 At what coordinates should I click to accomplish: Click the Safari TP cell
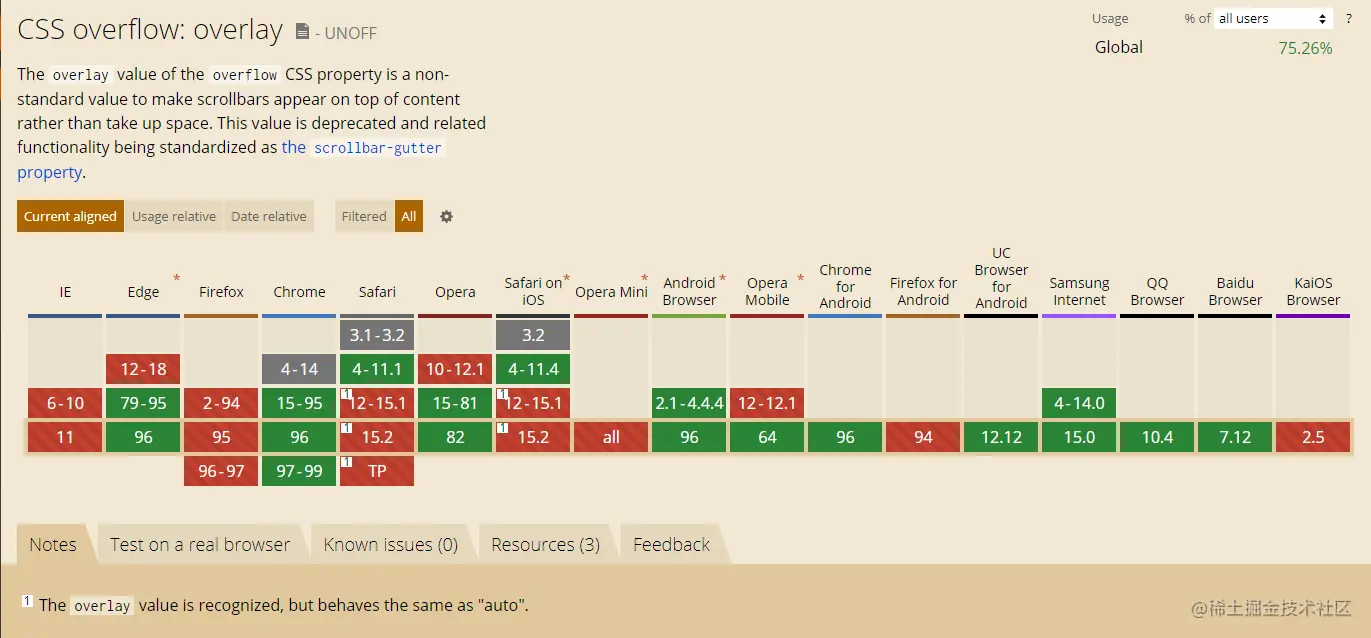click(x=377, y=471)
